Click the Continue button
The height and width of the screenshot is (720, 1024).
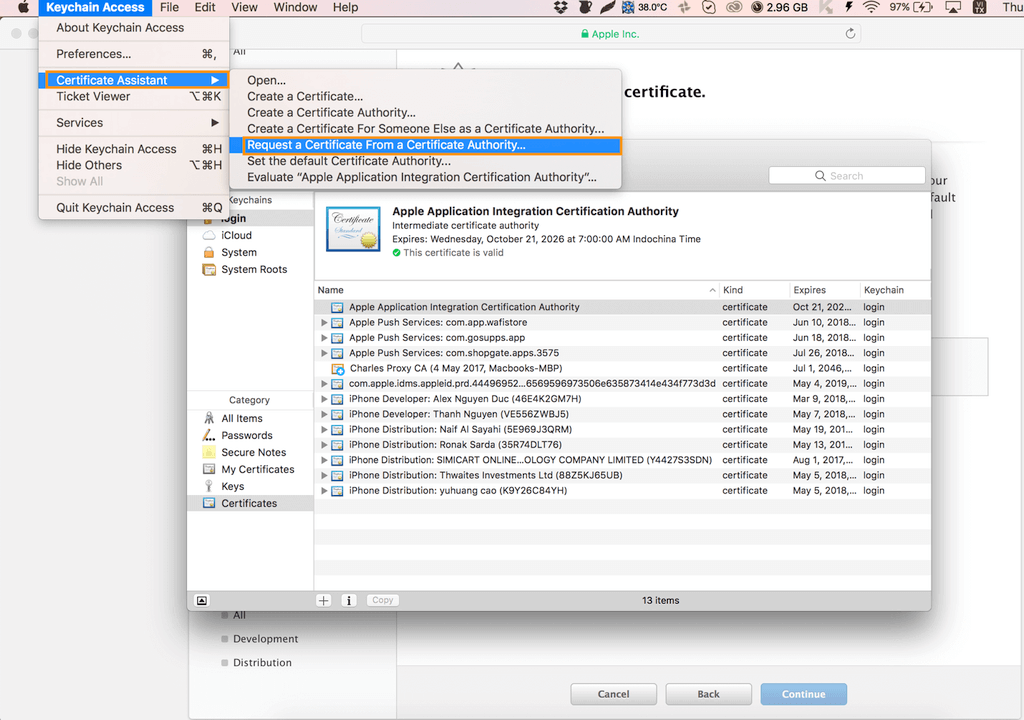coord(803,694)
